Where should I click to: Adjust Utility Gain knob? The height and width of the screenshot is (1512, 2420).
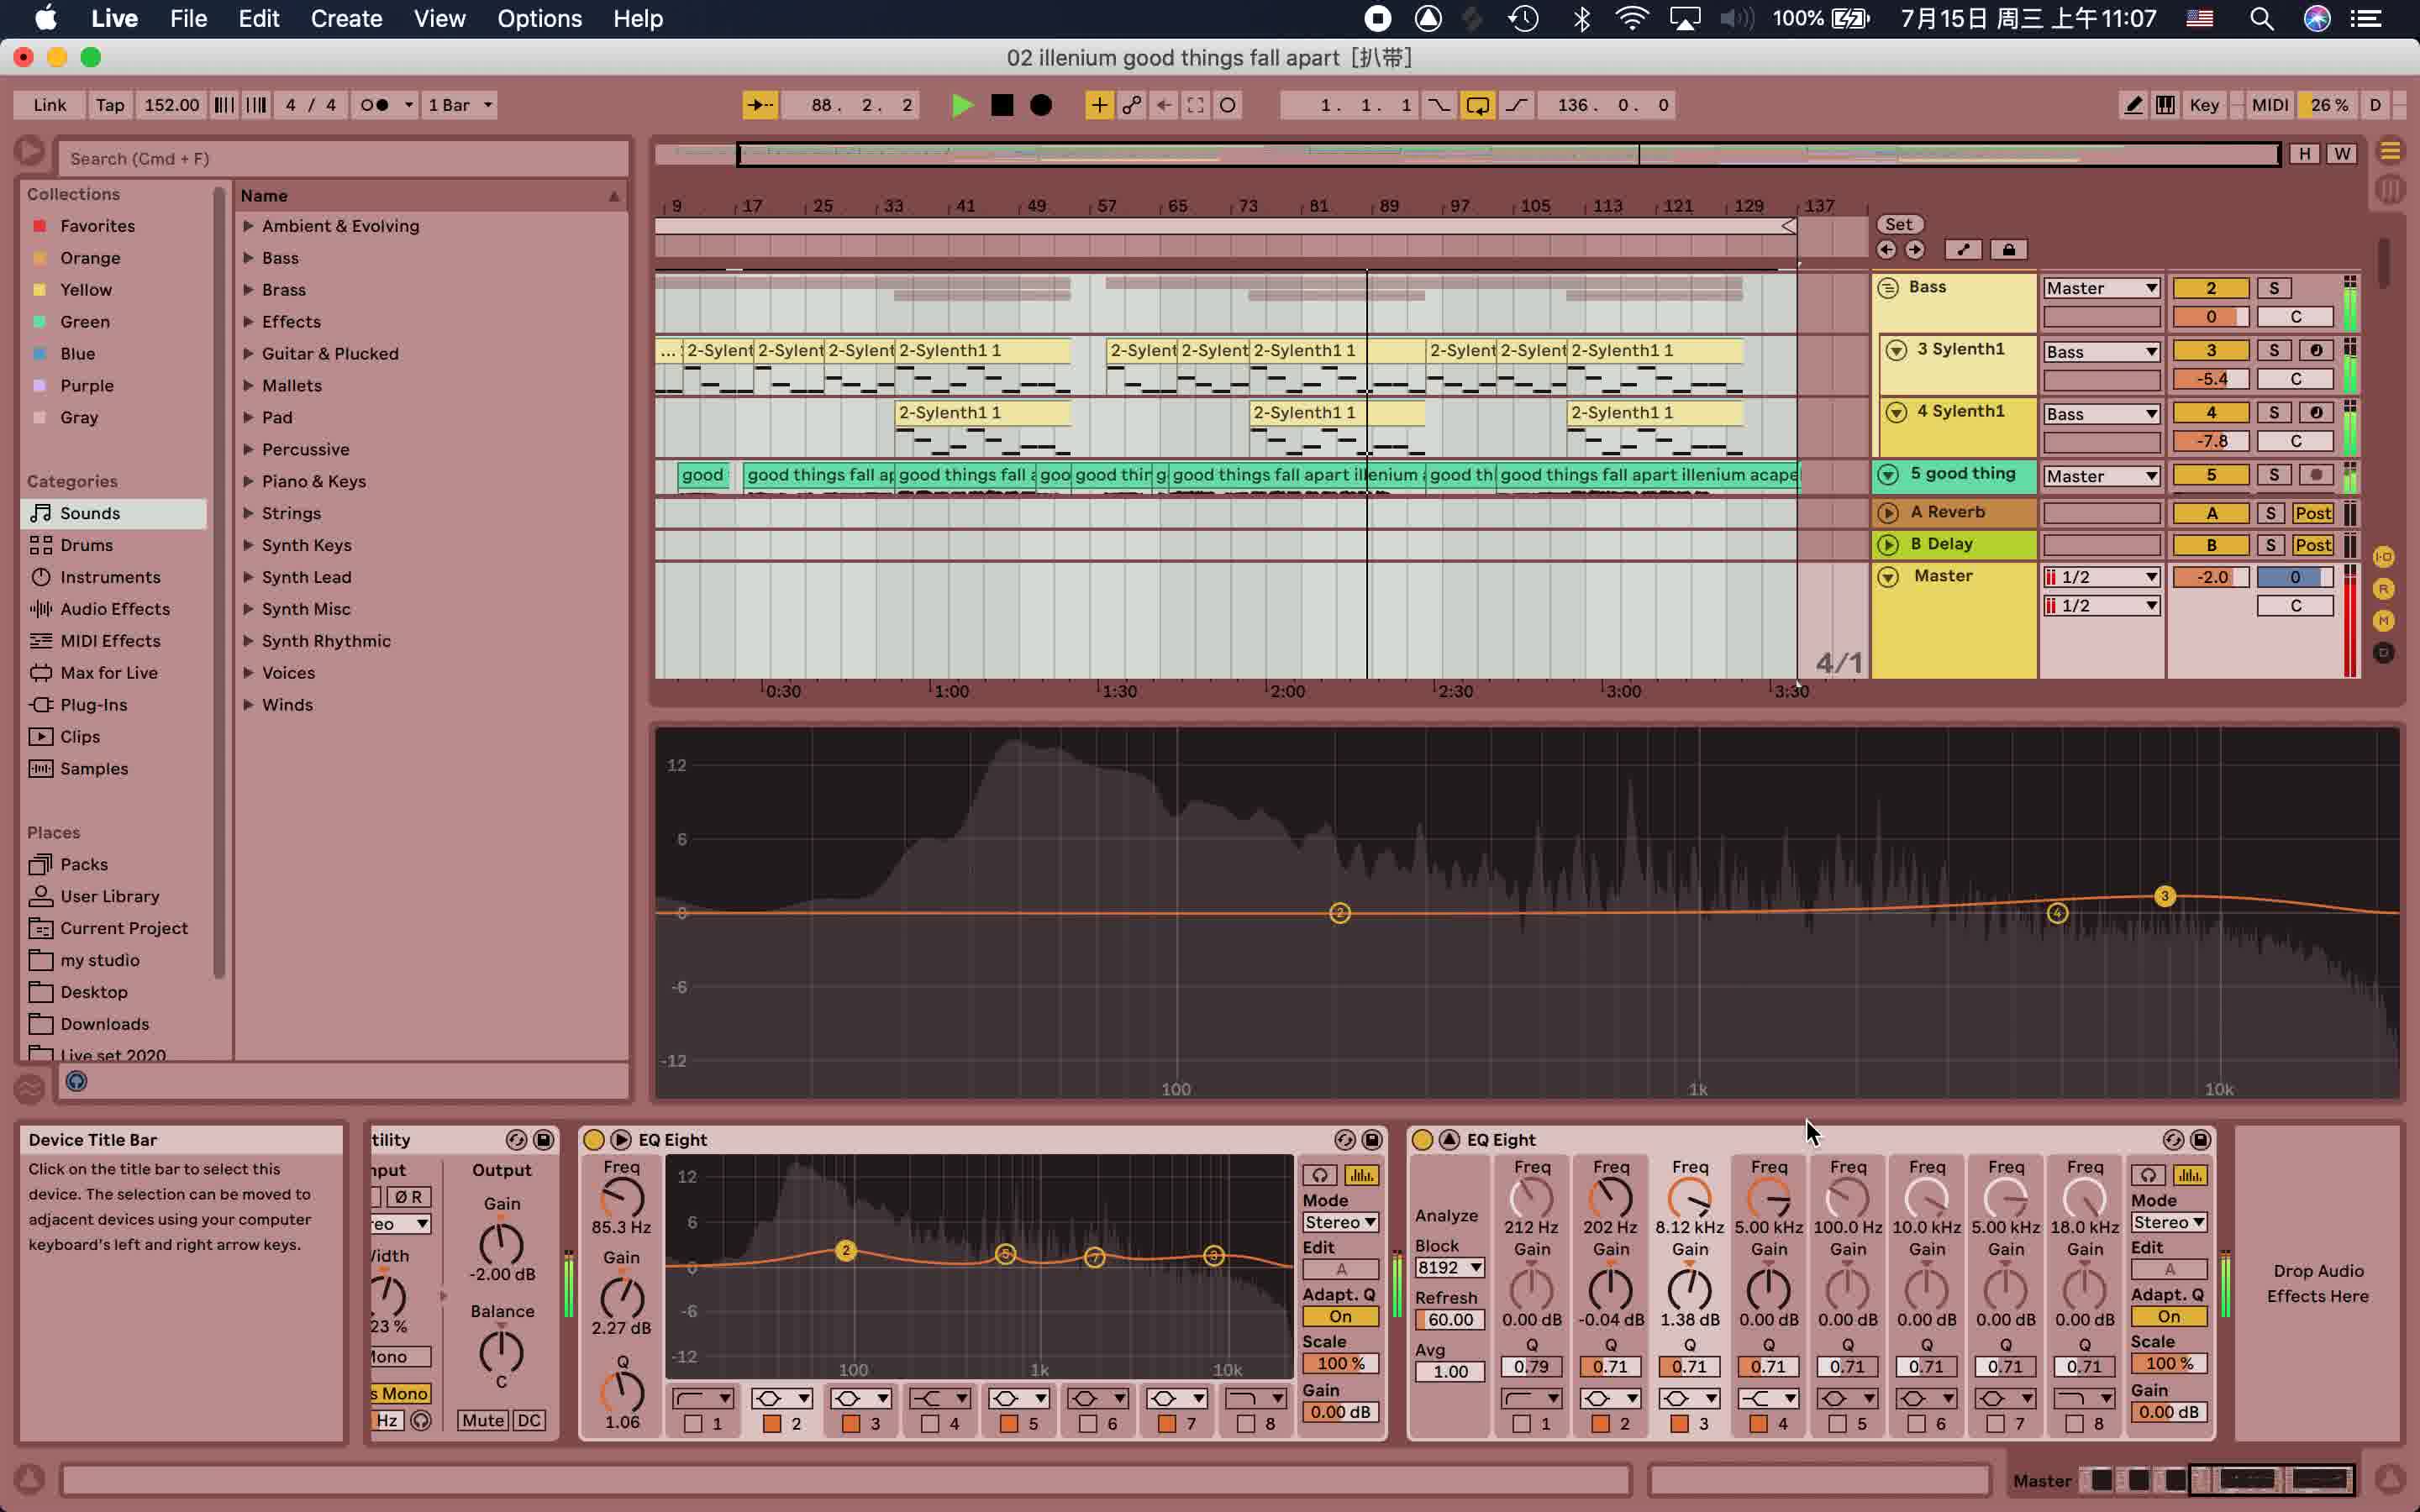click(x=501, y=1244)
